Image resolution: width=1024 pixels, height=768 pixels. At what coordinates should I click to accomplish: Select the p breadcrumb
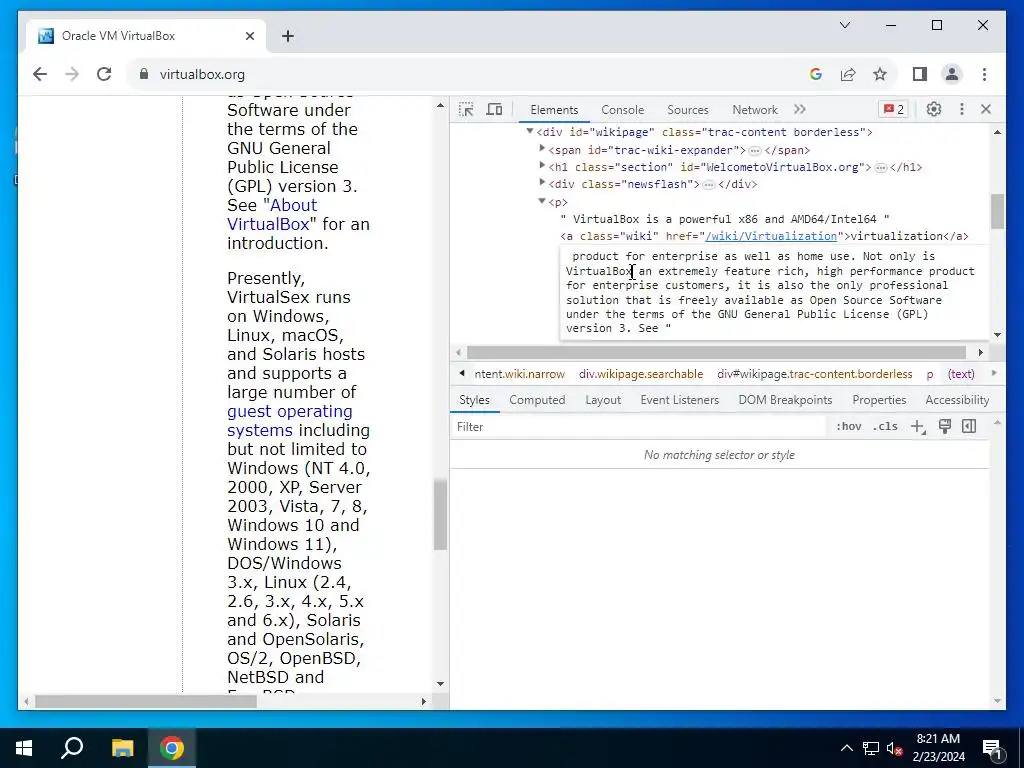[x=930, y=374]
